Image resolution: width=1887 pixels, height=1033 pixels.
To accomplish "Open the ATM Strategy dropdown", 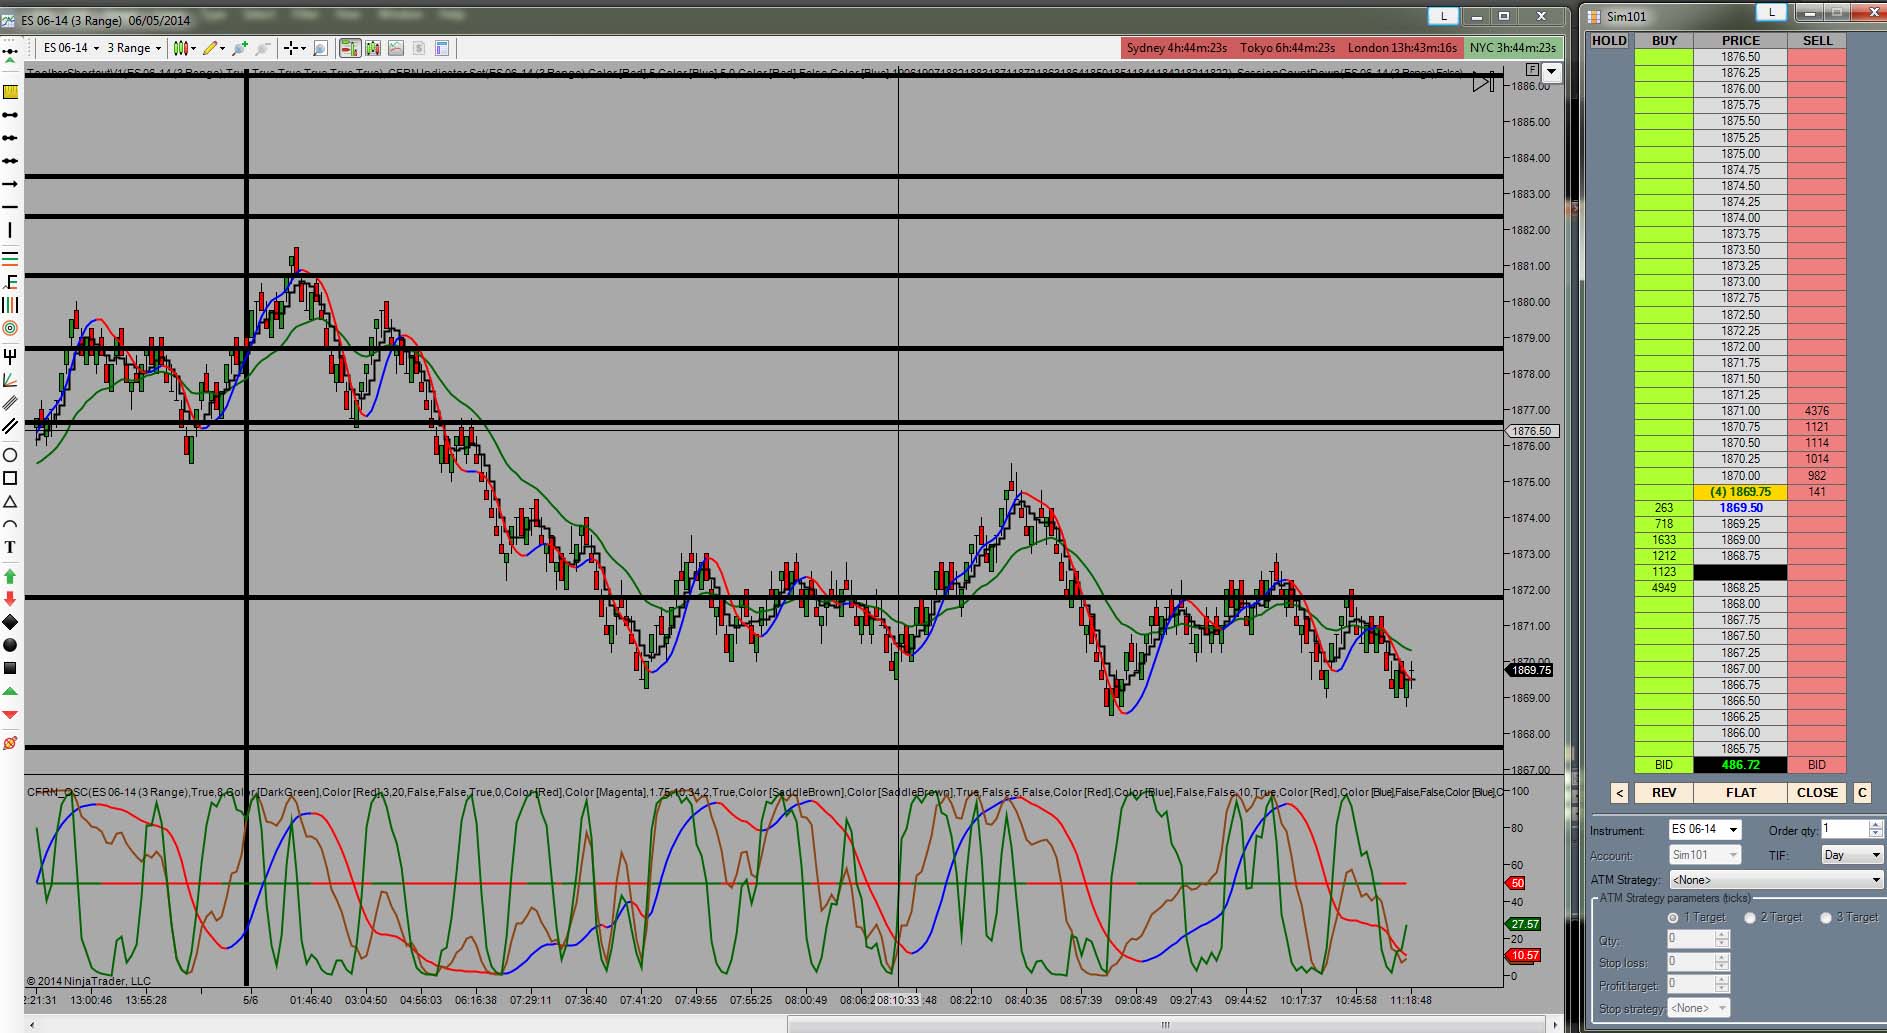I will [x=1776, y=880].
